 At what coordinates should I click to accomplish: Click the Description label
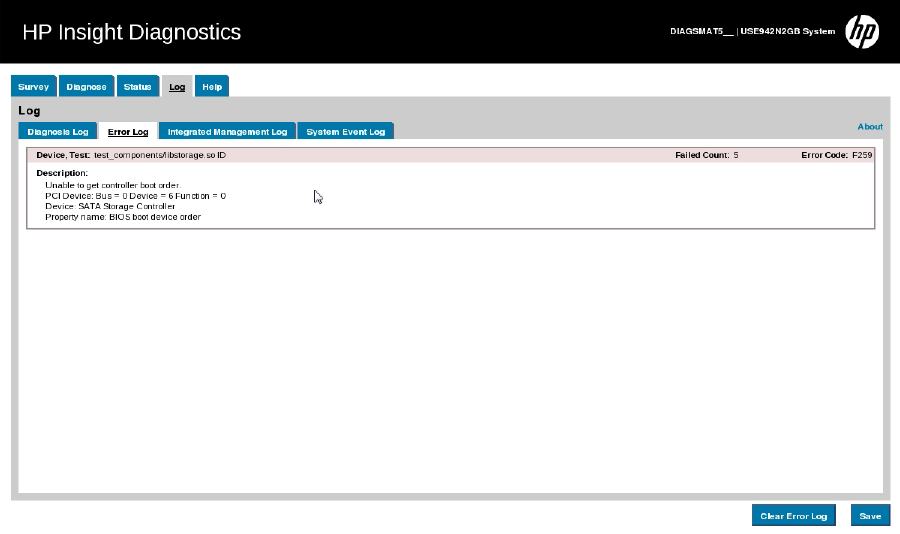pos(62,173)
